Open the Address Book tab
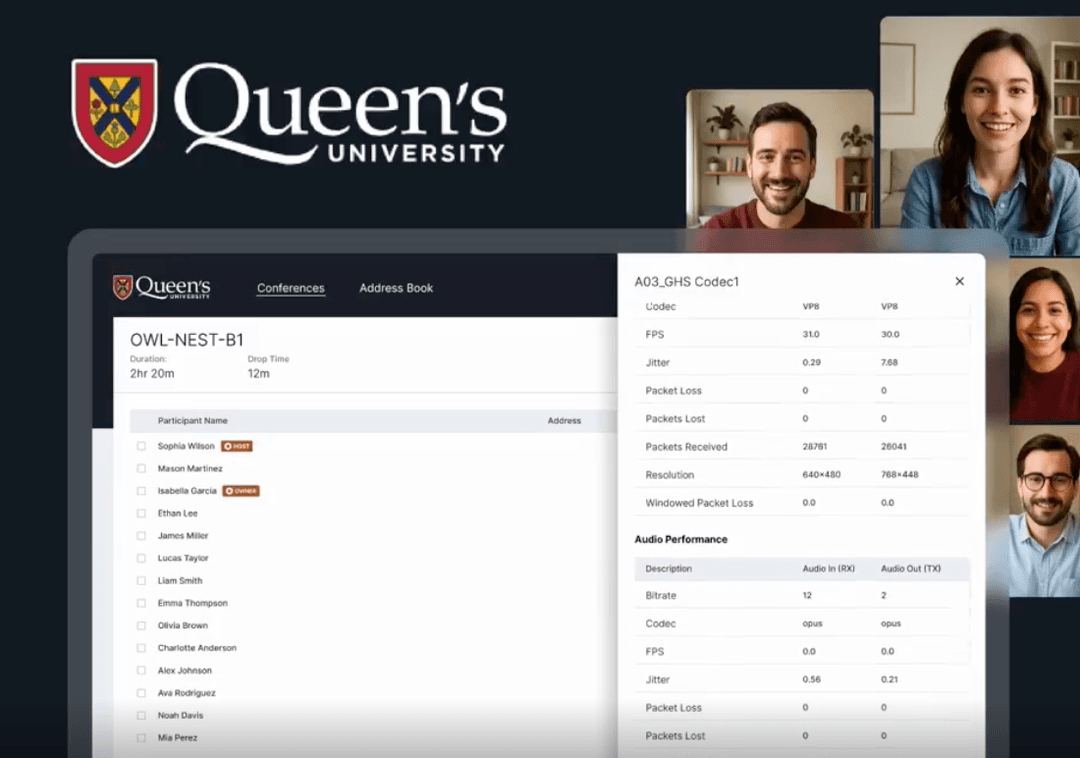The width and height of the screenshot is (1080, 758). (x=396, y=288)
